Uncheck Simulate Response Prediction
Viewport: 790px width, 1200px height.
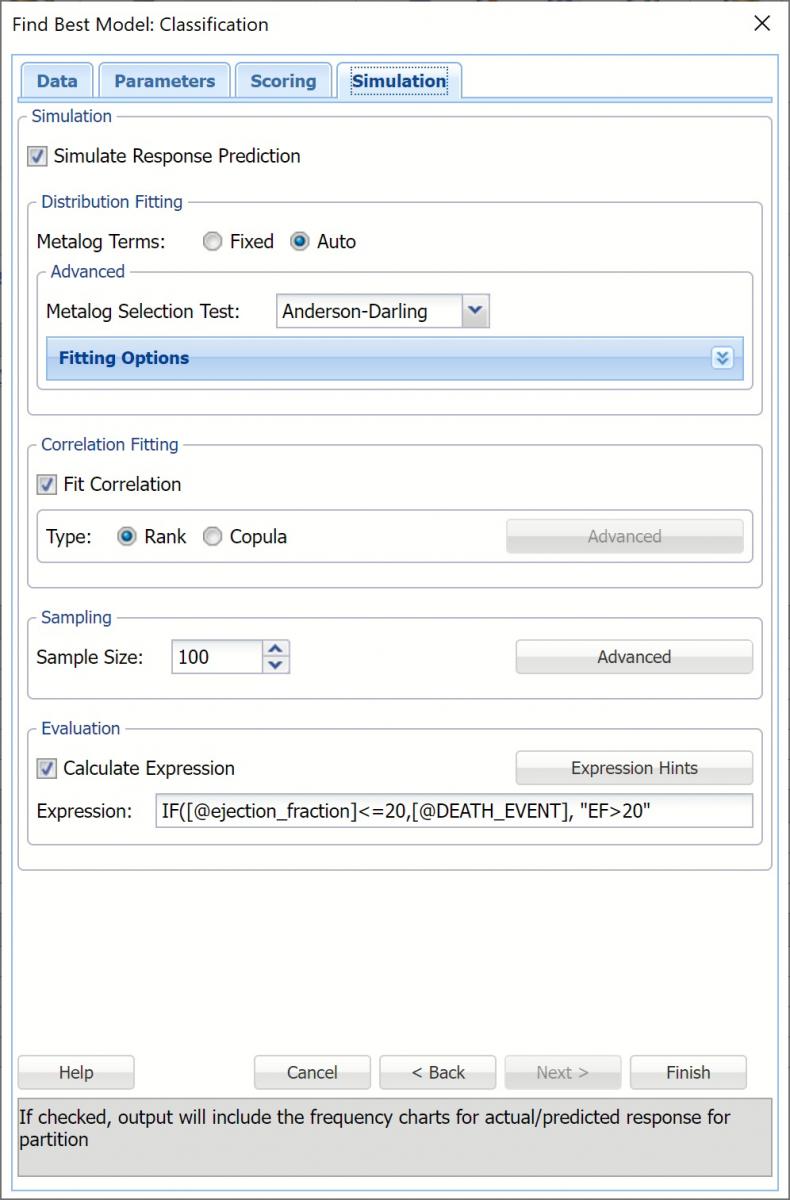click(38, 156)
